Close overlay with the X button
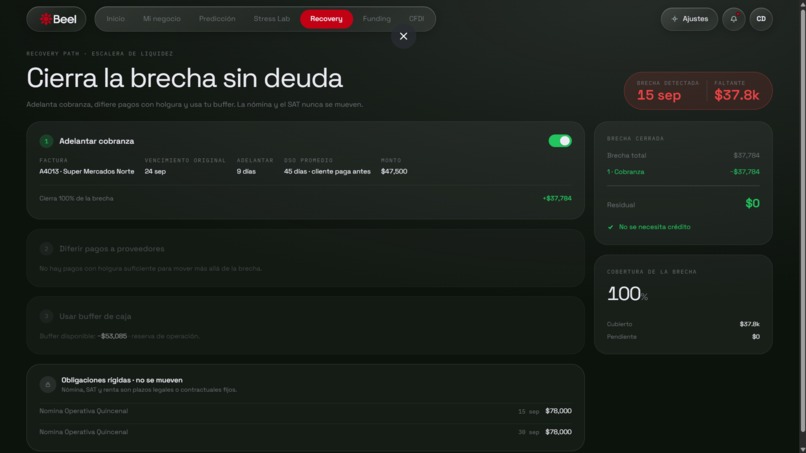The image size is (806, 453). [404, 37]
